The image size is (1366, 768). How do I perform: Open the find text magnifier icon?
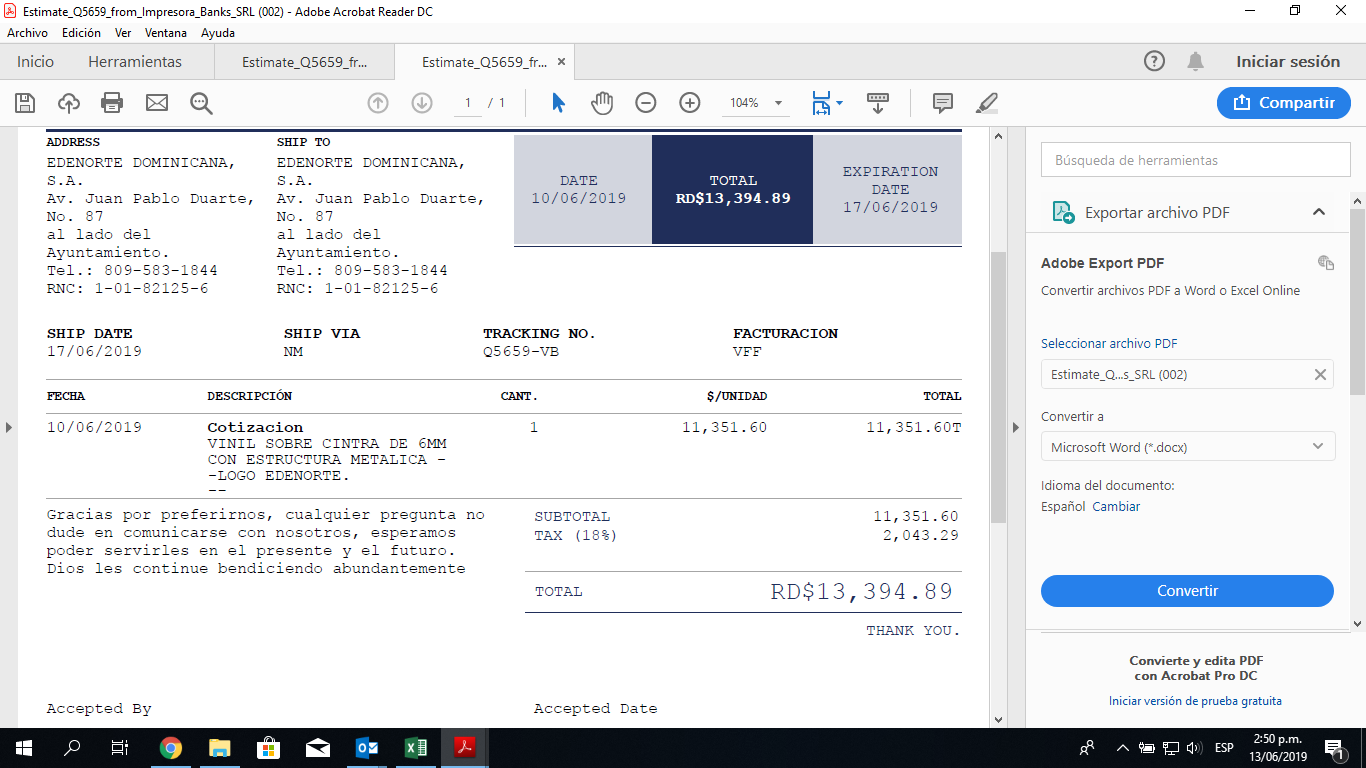point(201,103)
